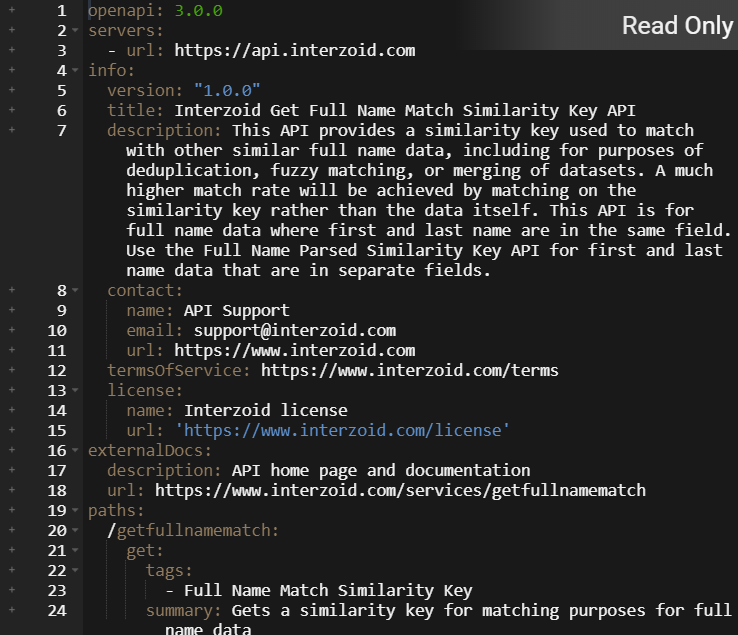Click the plus icon beside line 15

click(12, 430)
